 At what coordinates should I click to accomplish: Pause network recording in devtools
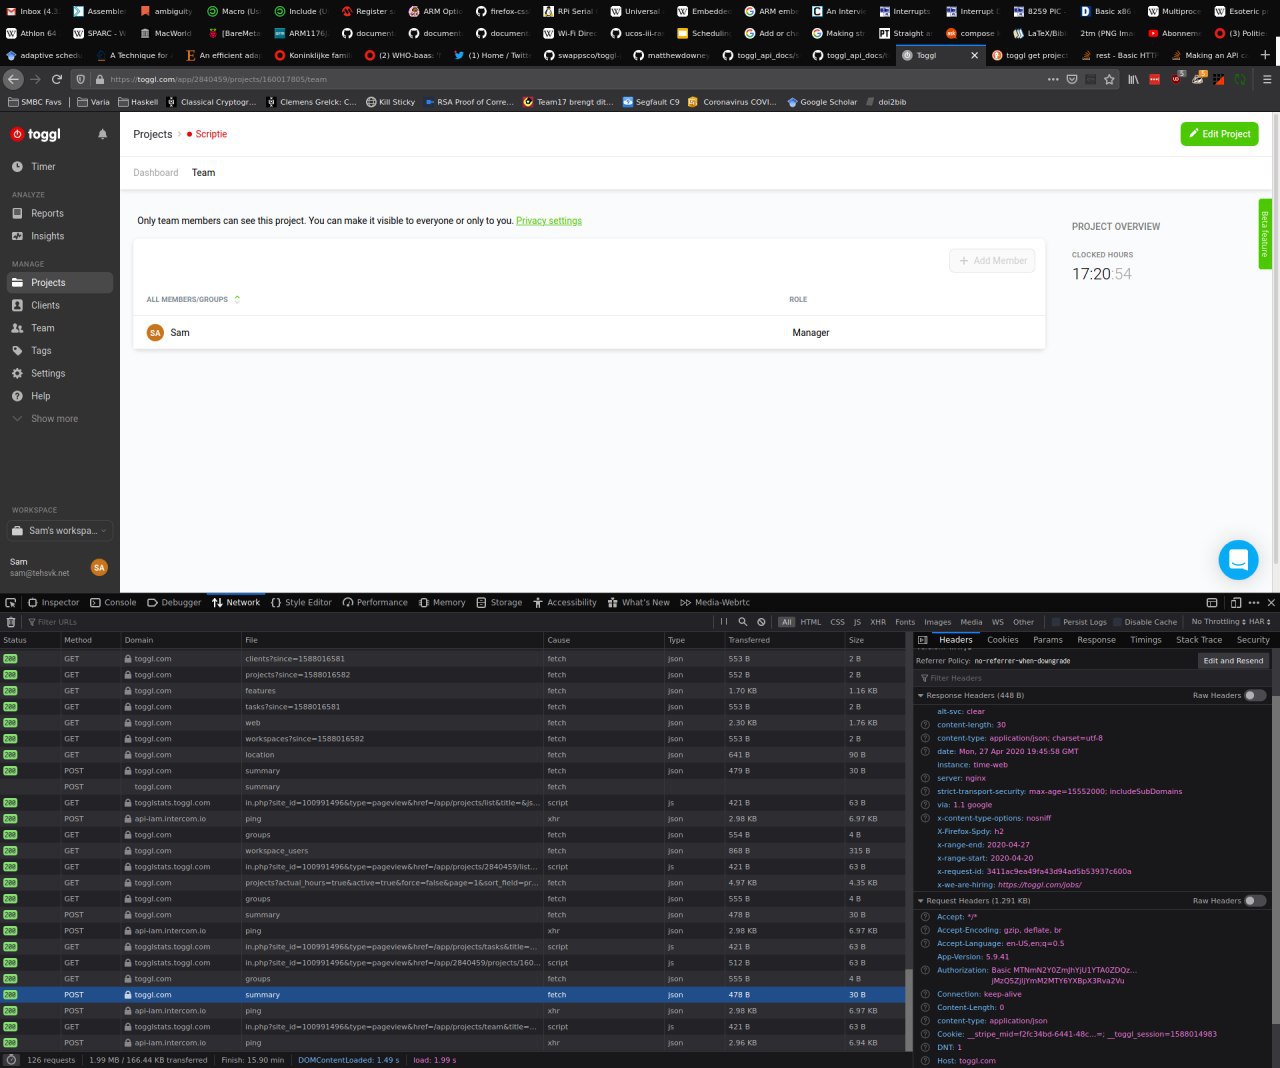click(x=724, y=622)
